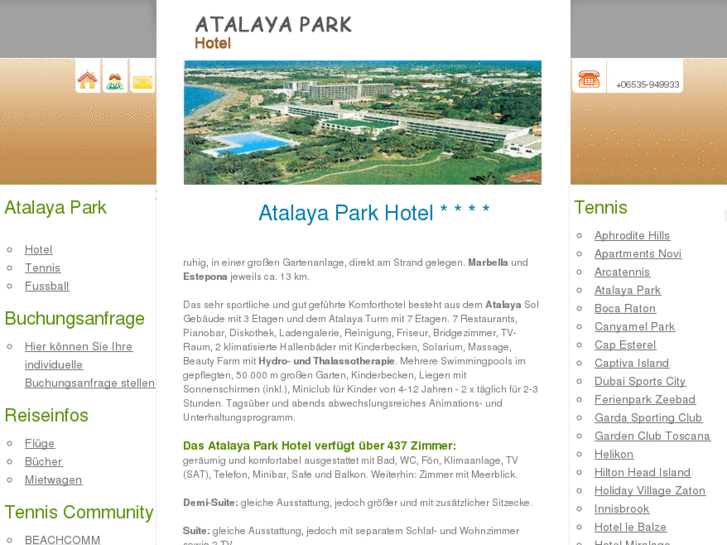Image resolution: width=727 pixels, height=545 pixels.
Task: Click the Reiseinfos section heading
Action: coord(46,415)
